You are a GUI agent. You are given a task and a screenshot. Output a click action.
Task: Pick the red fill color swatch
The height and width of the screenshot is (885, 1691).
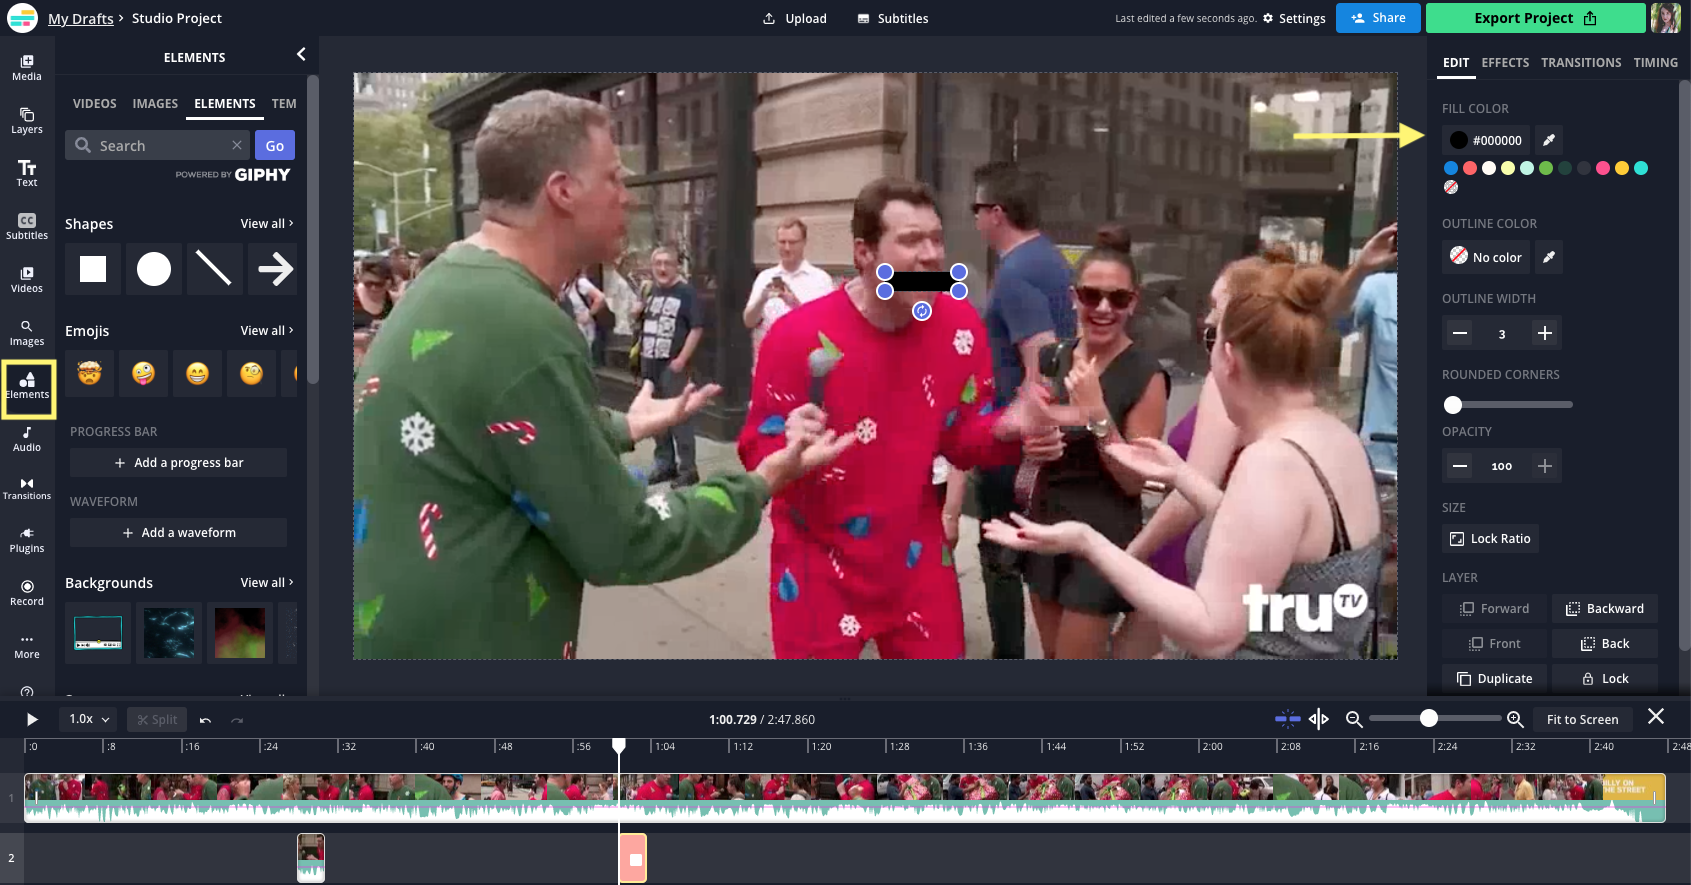tap(1470, 168)
